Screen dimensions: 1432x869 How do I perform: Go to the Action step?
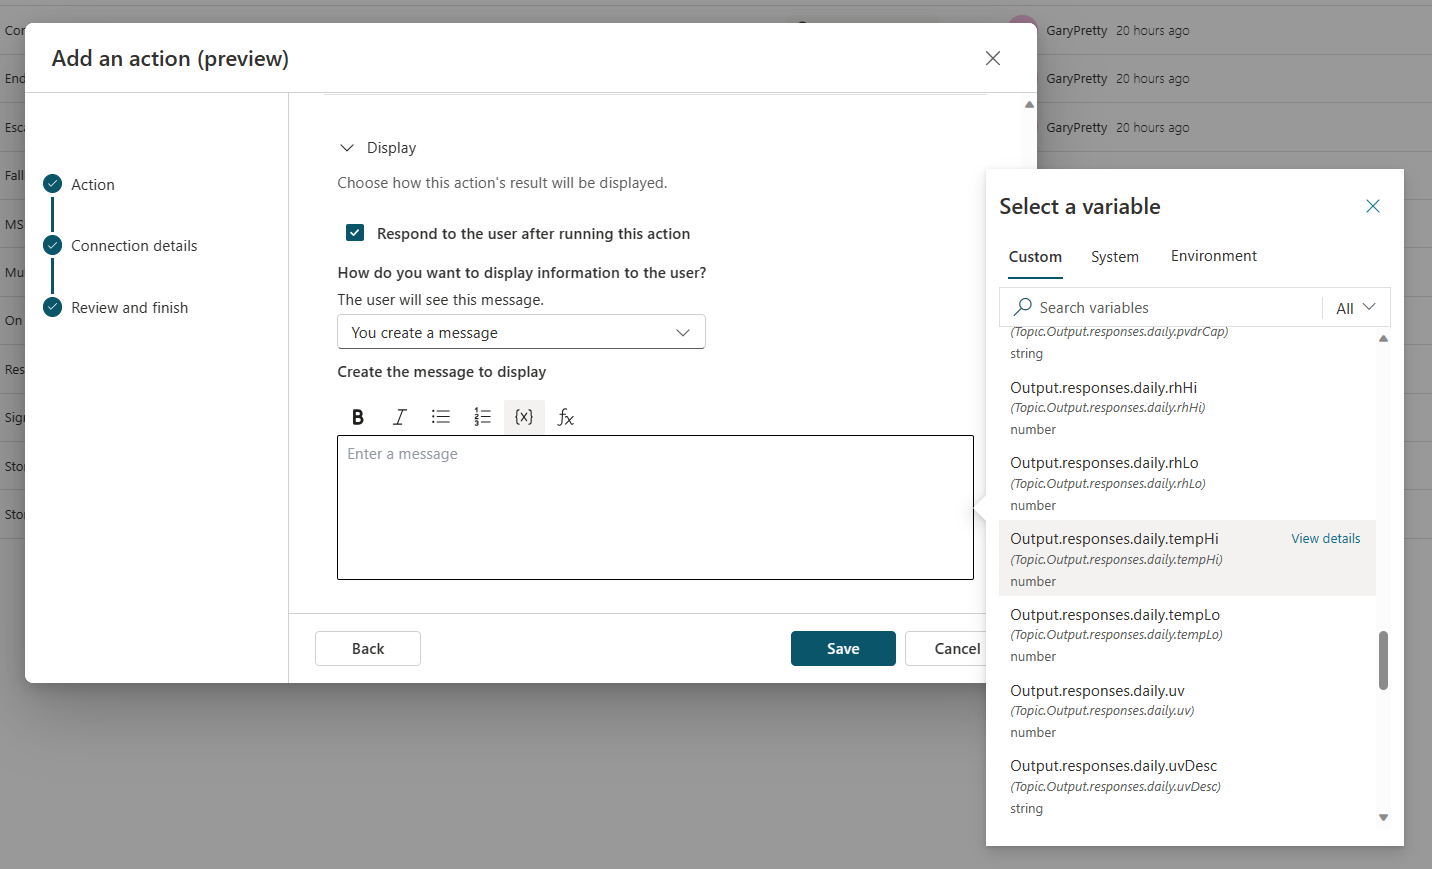[x=93, y=185]
